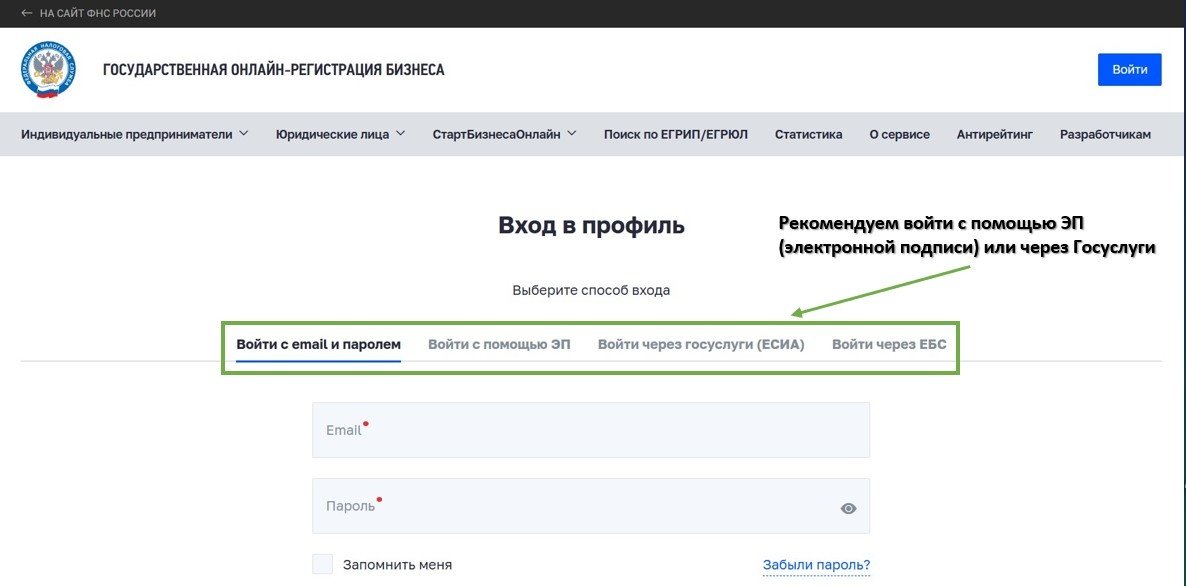Screen dimensions: 1186x586
Task: Open the Статистика menu item
Action: pyautogui.click(x=809, y=135)
